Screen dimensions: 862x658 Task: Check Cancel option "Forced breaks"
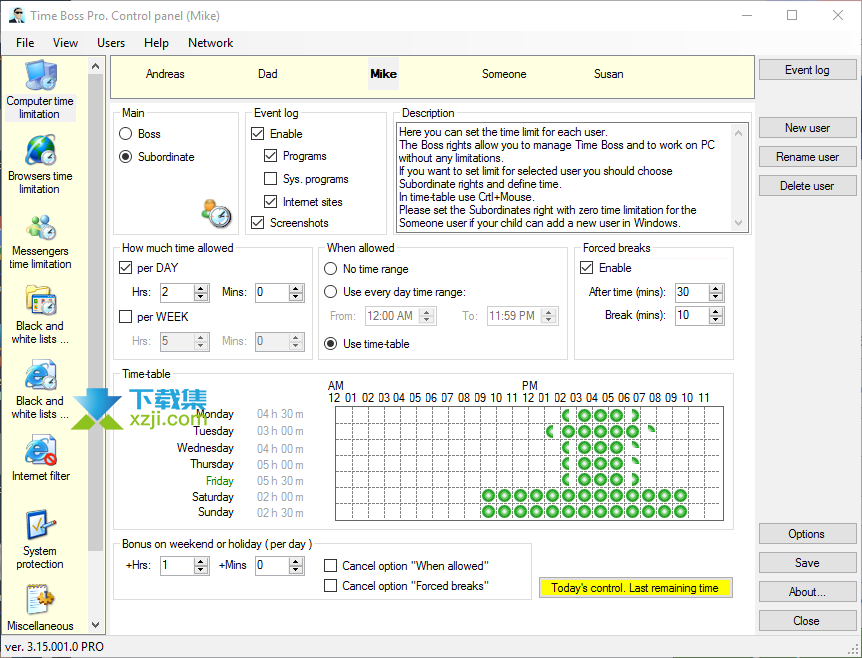[330, 586]
